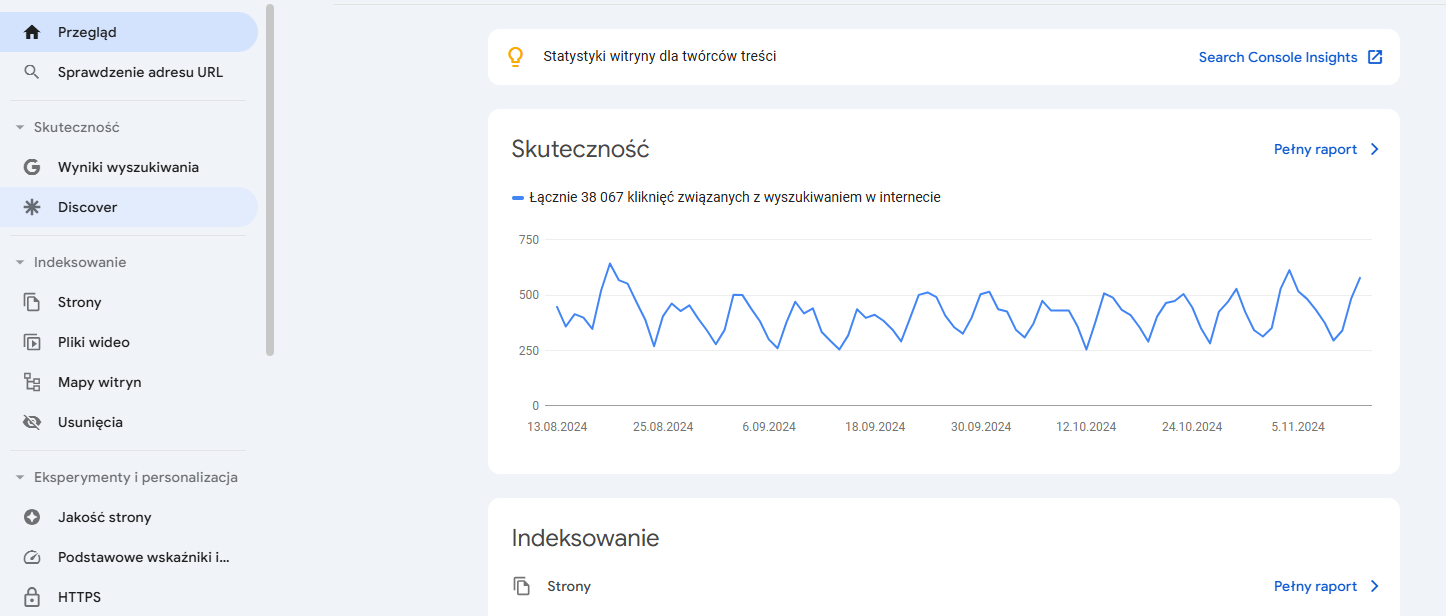
Task: Collapse the Indeksowanie sidebar section
Action: [x=22, y=262]
